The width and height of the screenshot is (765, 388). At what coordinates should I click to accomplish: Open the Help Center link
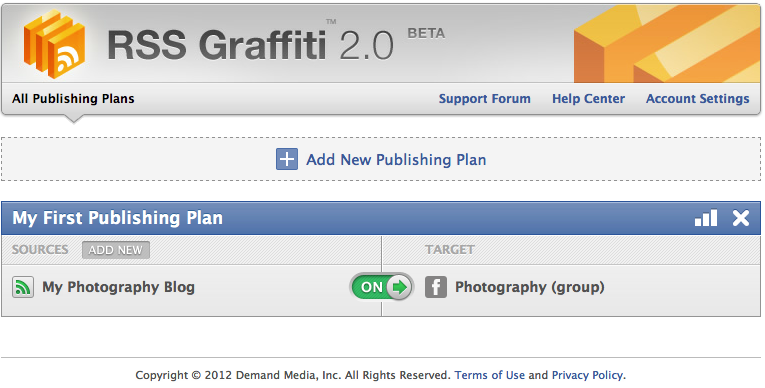pos(588,99)
